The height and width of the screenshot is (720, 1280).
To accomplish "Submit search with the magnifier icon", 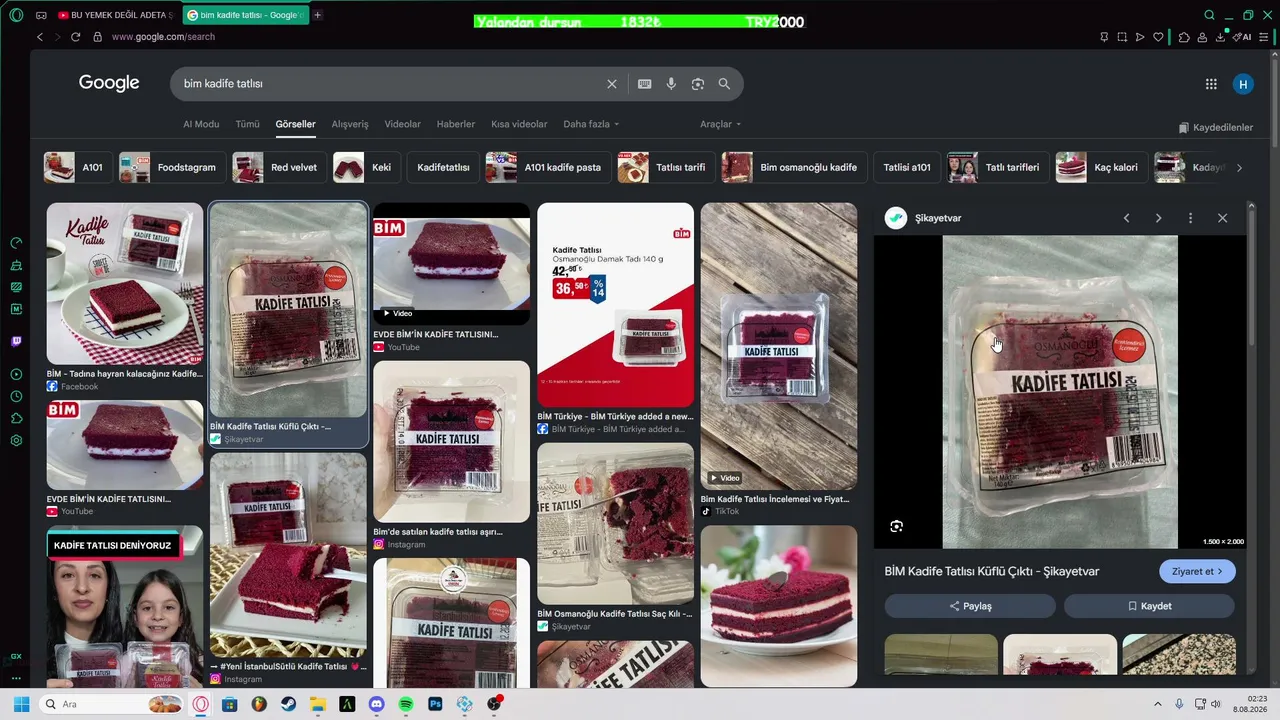I will pos(724,84).
